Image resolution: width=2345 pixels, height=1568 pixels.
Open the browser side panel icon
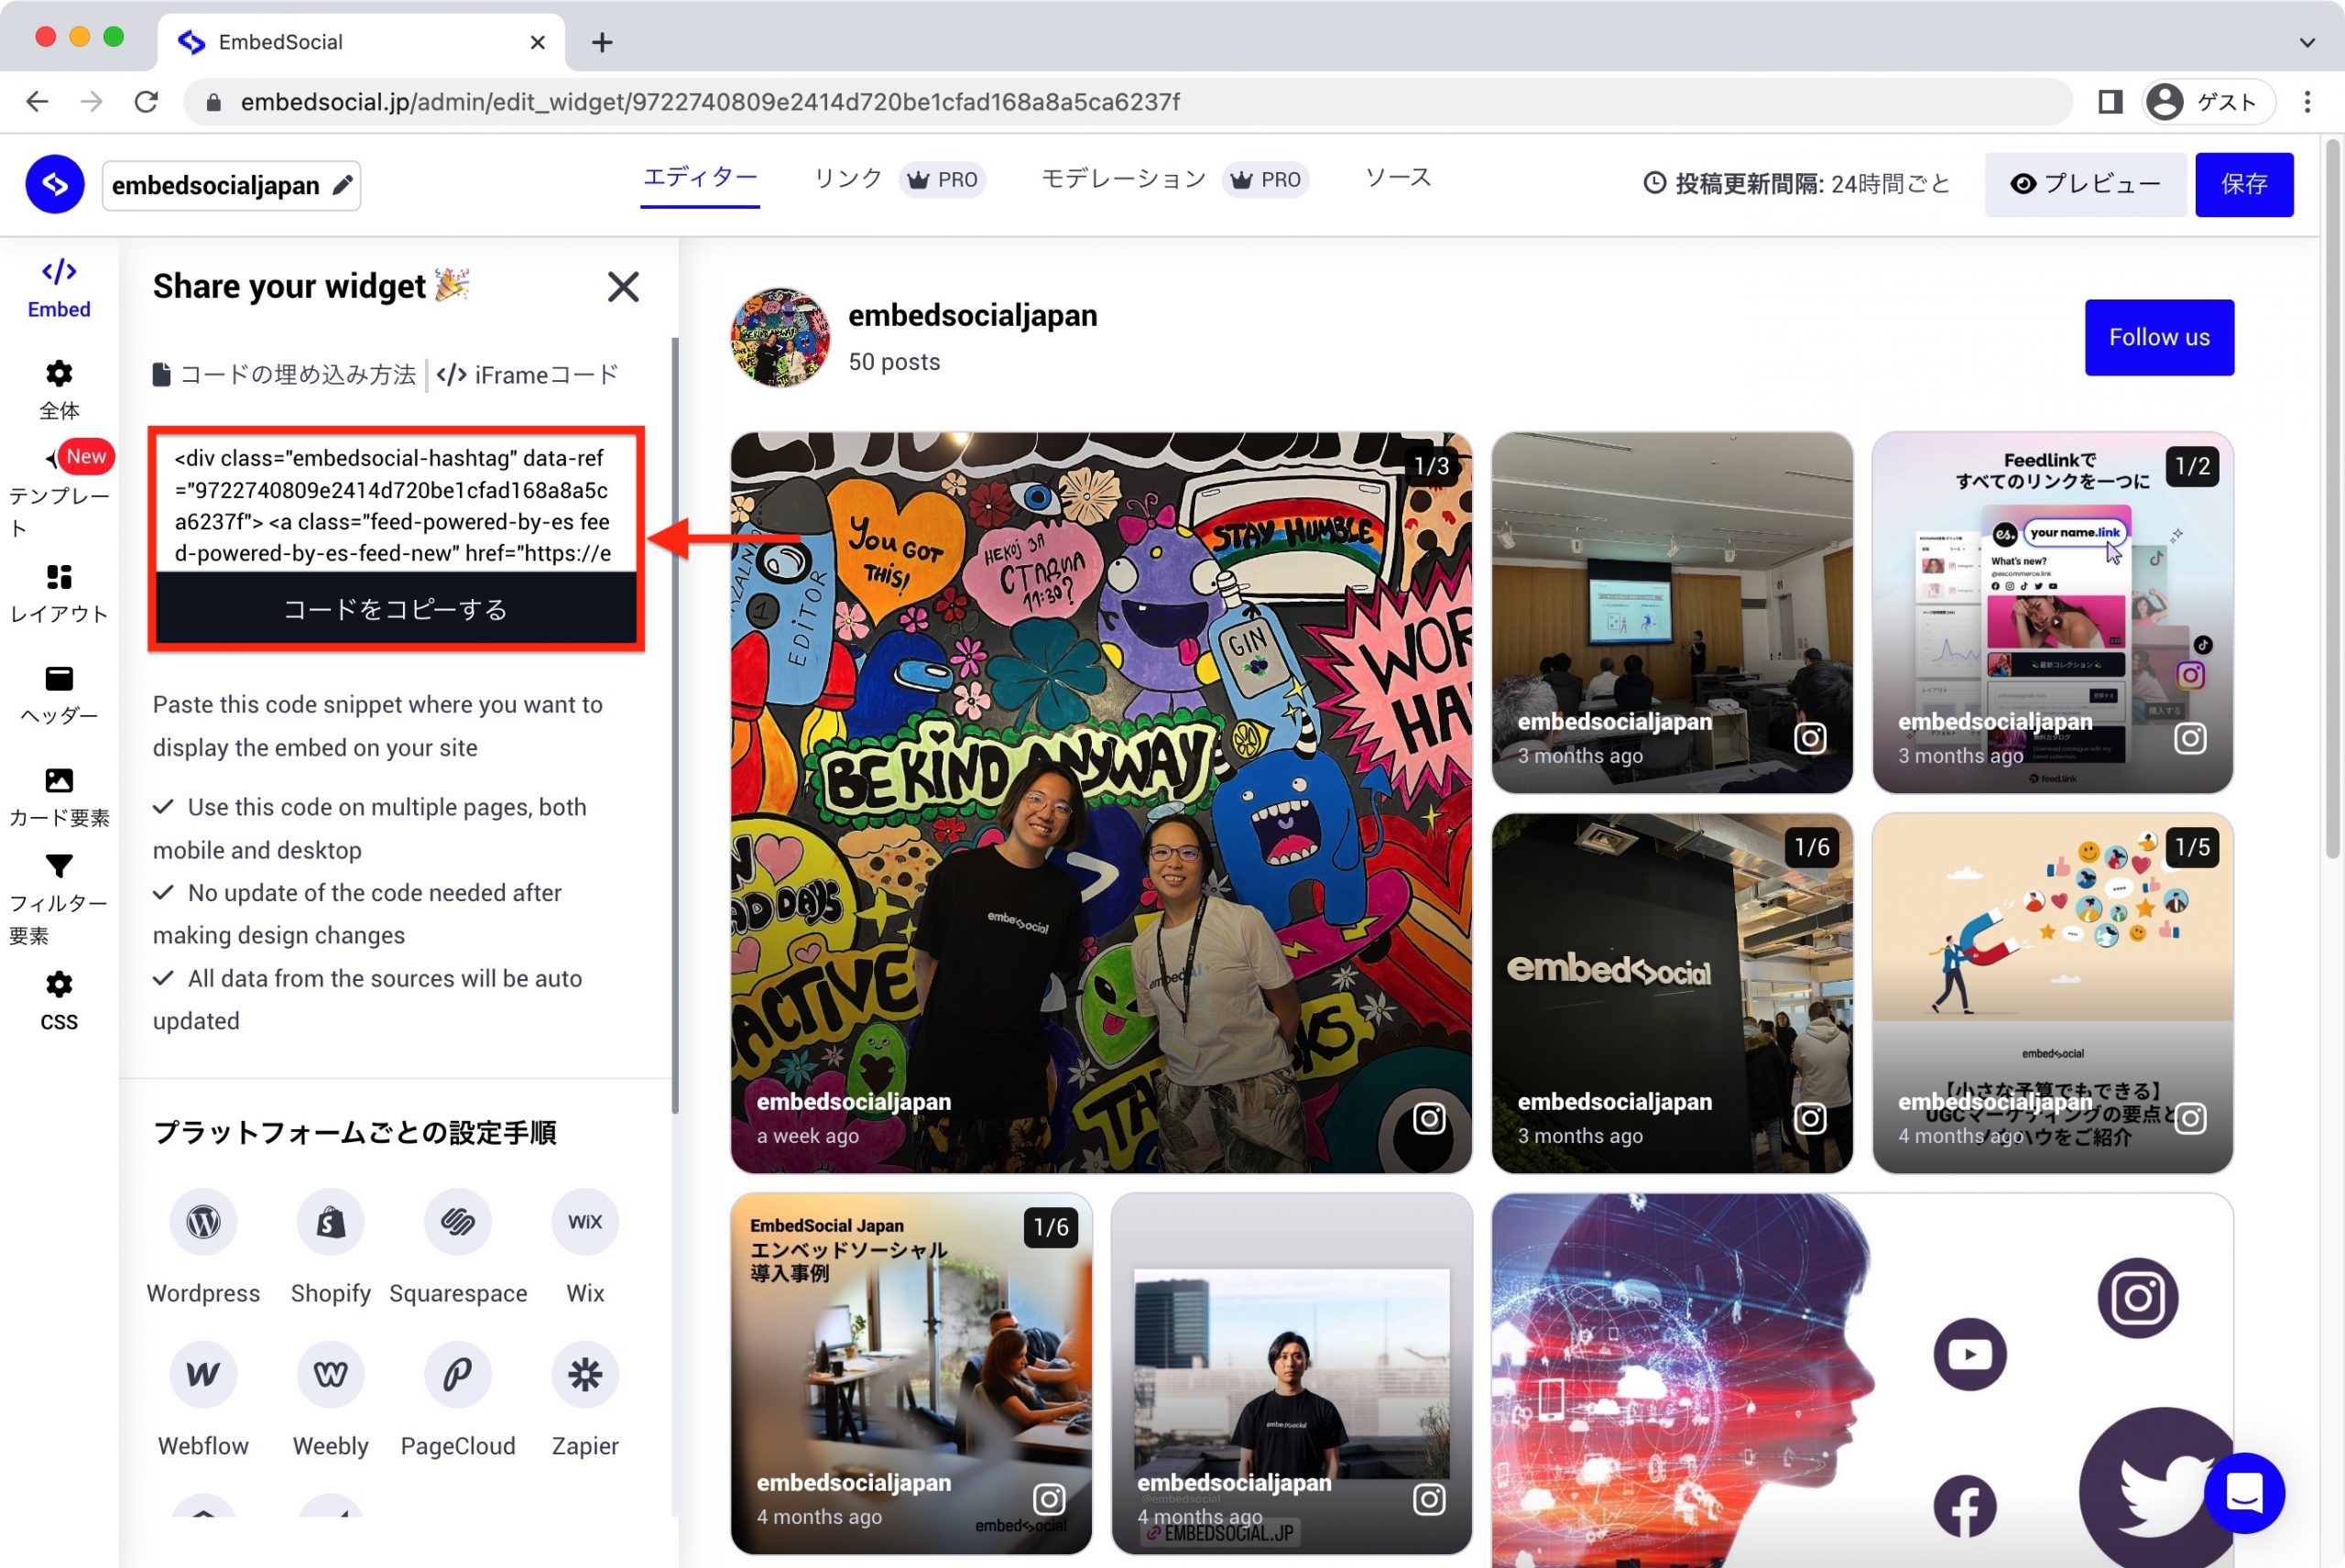2110,102
